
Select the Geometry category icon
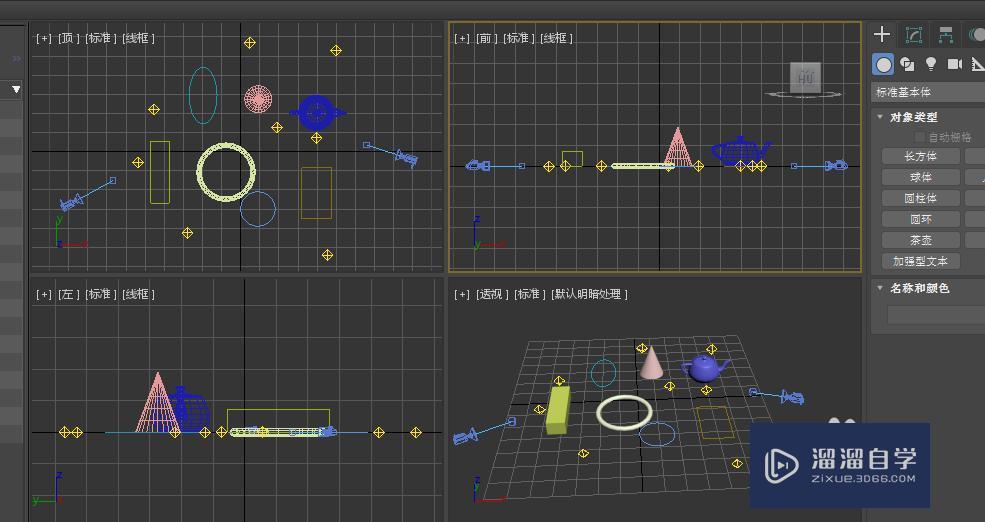[x=883, y=64]
